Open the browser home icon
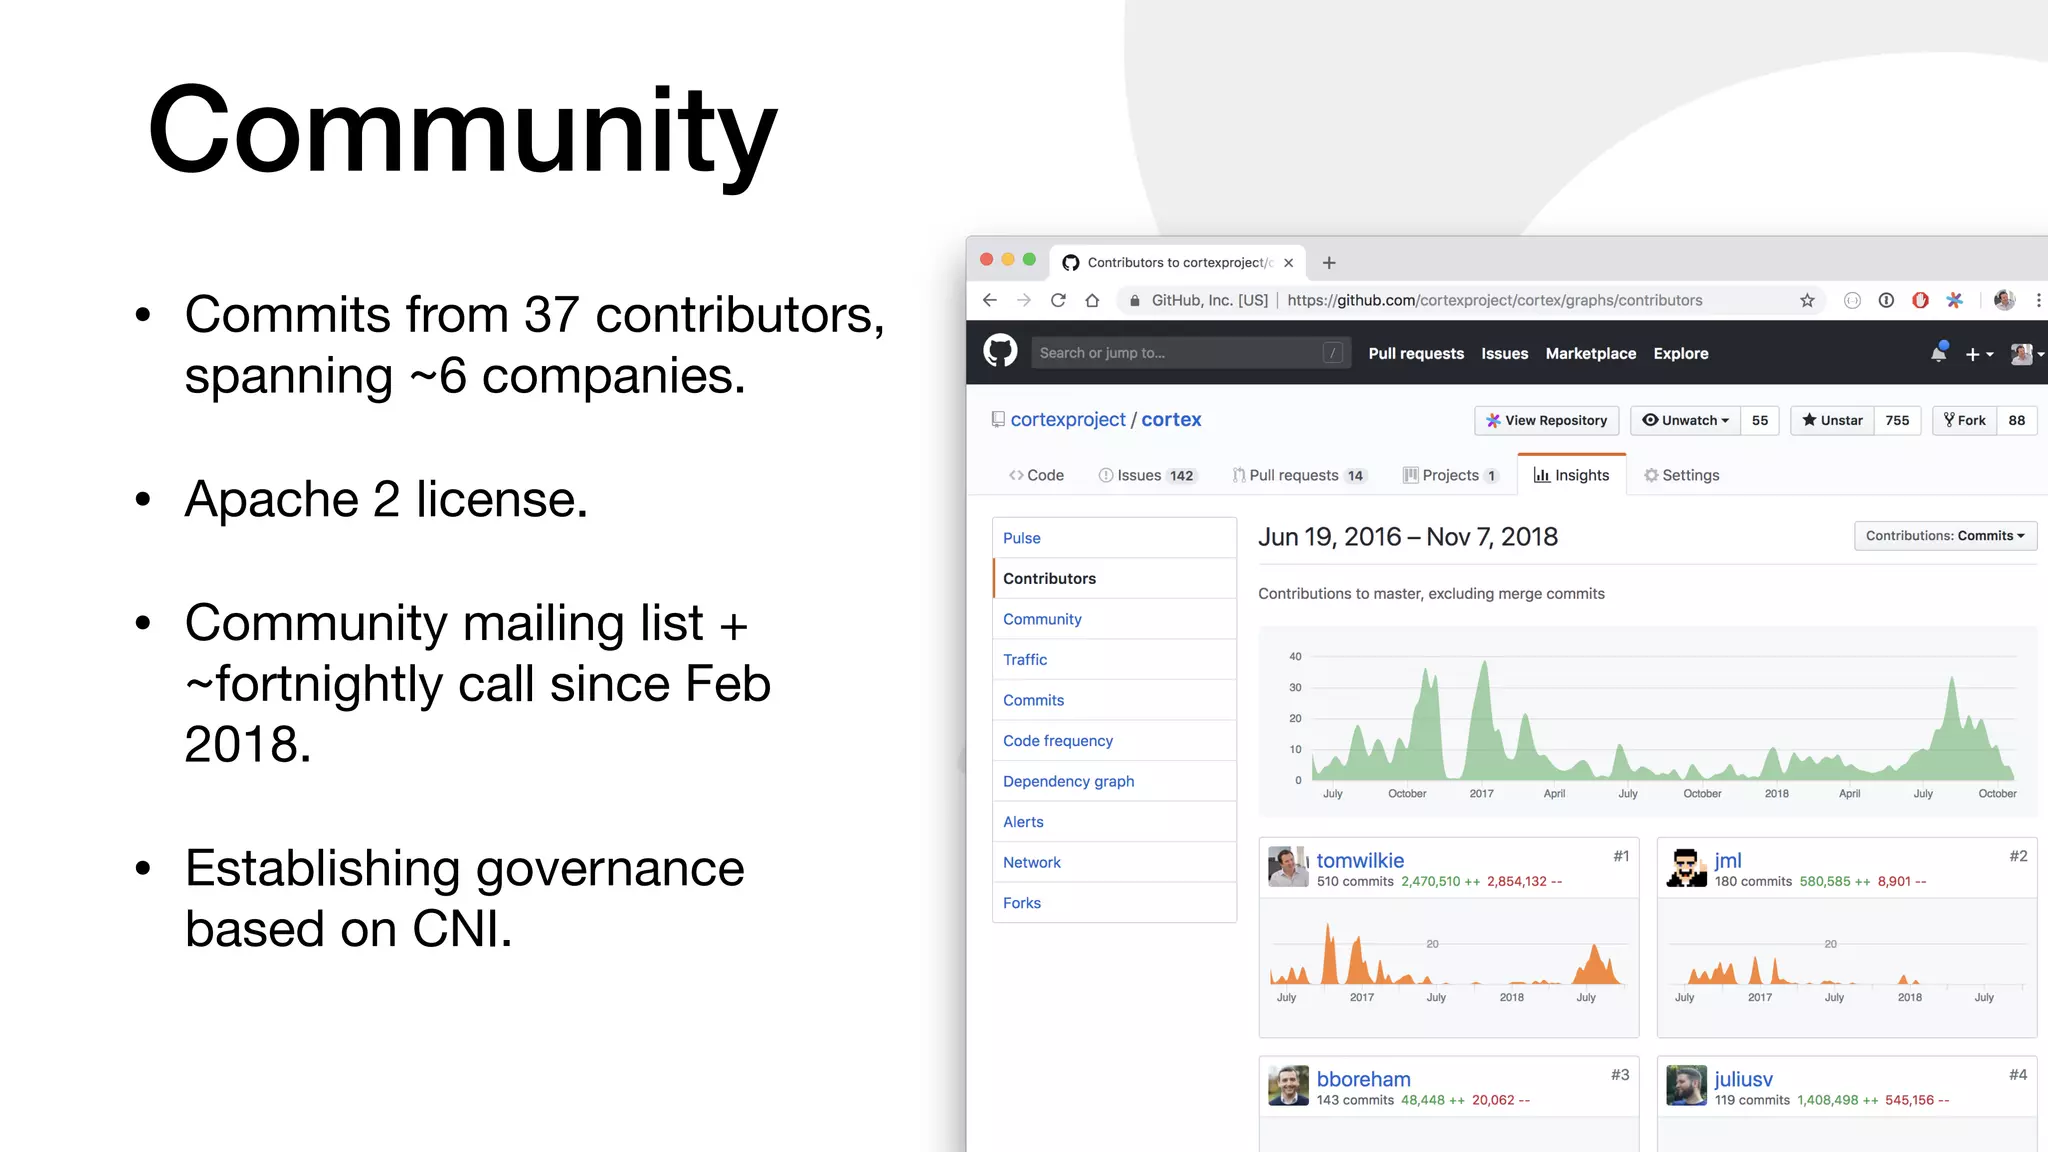The image size is (2048, 1152). [x=1092, y=300]
